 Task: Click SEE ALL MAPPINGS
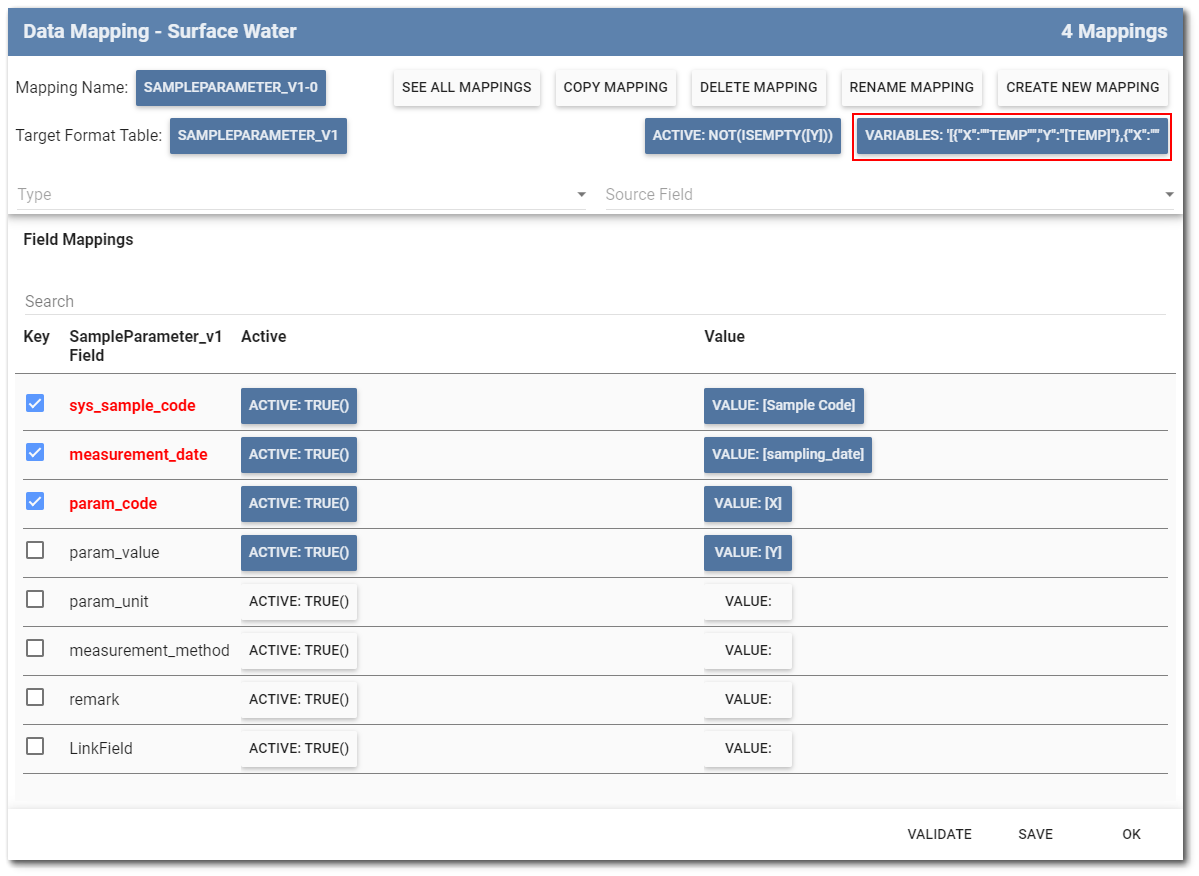tap(466, 88)
